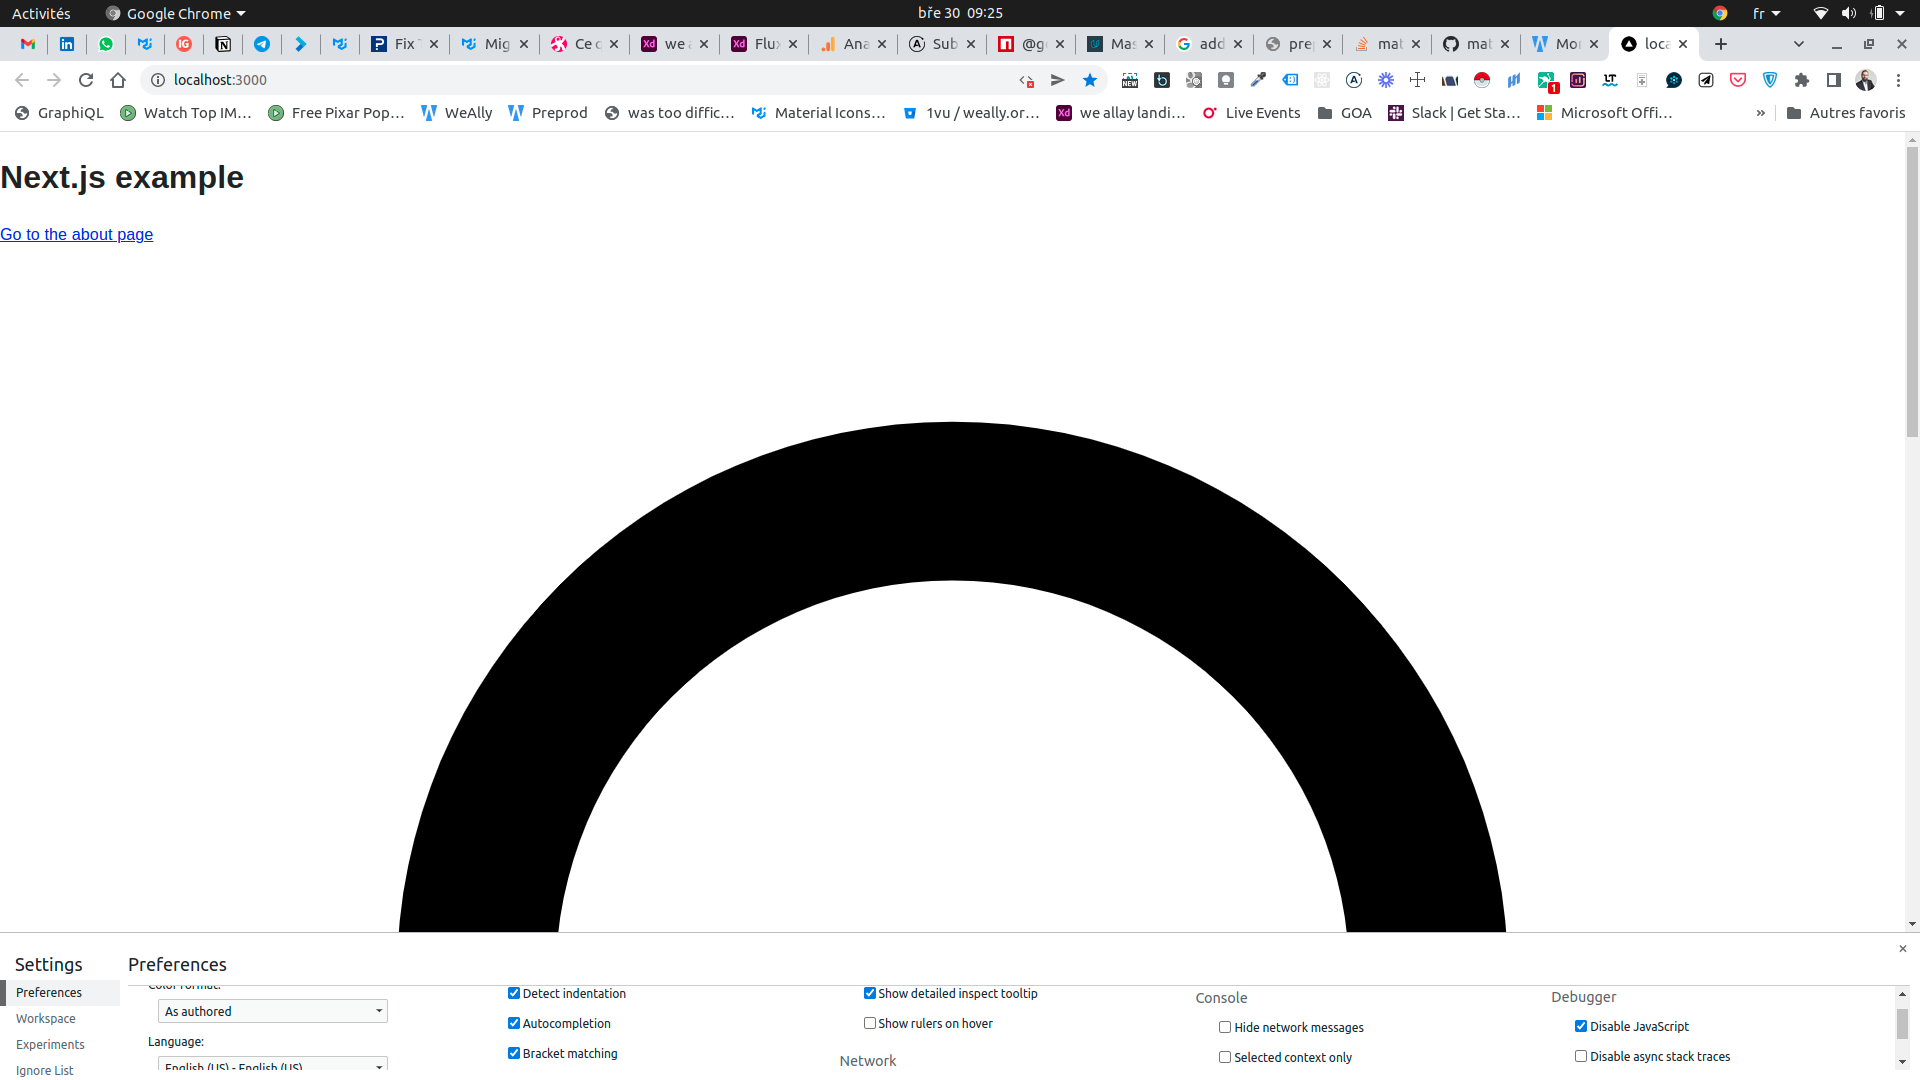This screenshot has width=1920, height=1080.
Task: Reload the page with the refresh icon
Action: 86,80
